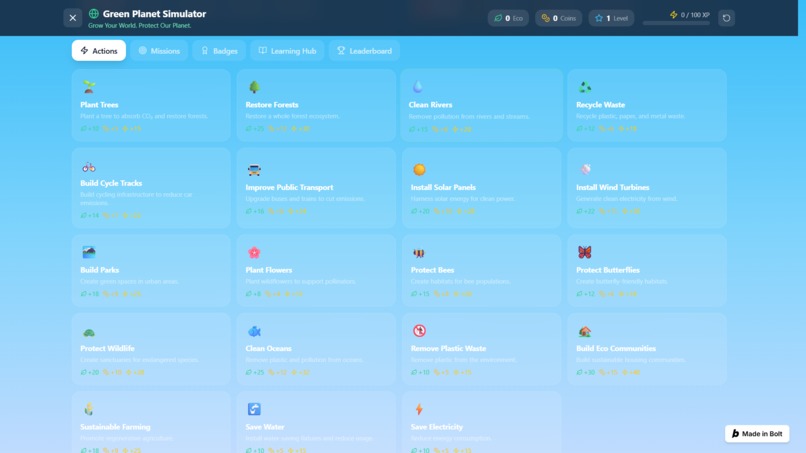Click the Coins counter in header
The image size is (806, 453).
tap(558, 18)
